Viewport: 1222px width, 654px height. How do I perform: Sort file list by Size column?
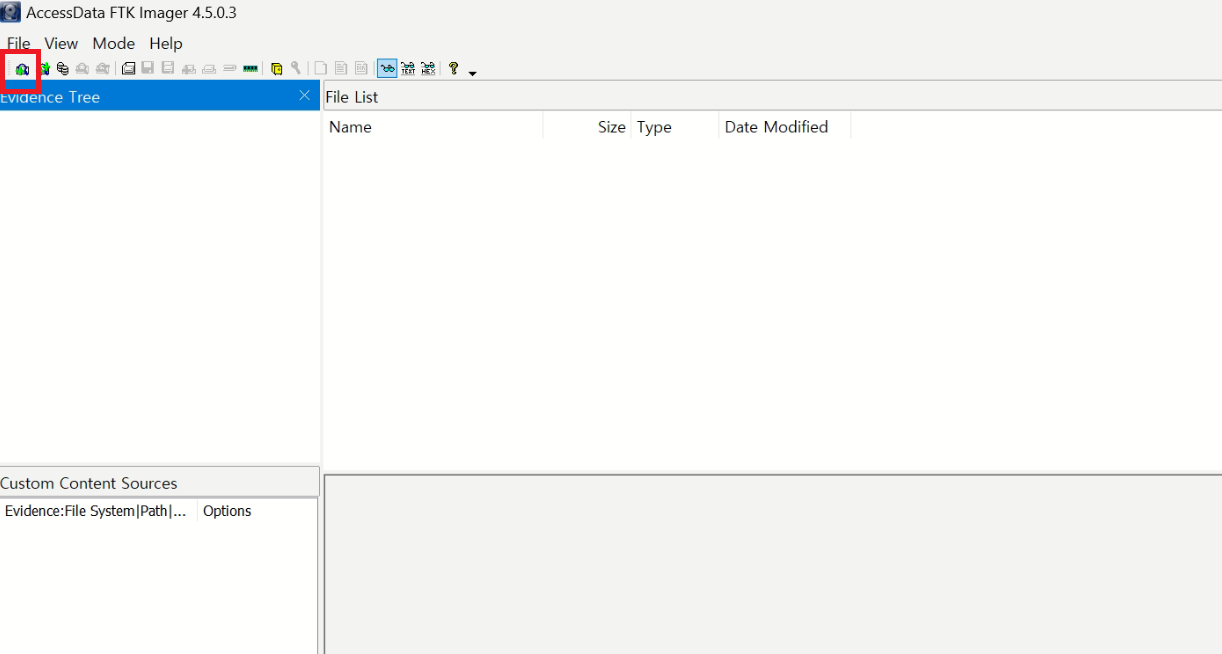pos(587,127)
